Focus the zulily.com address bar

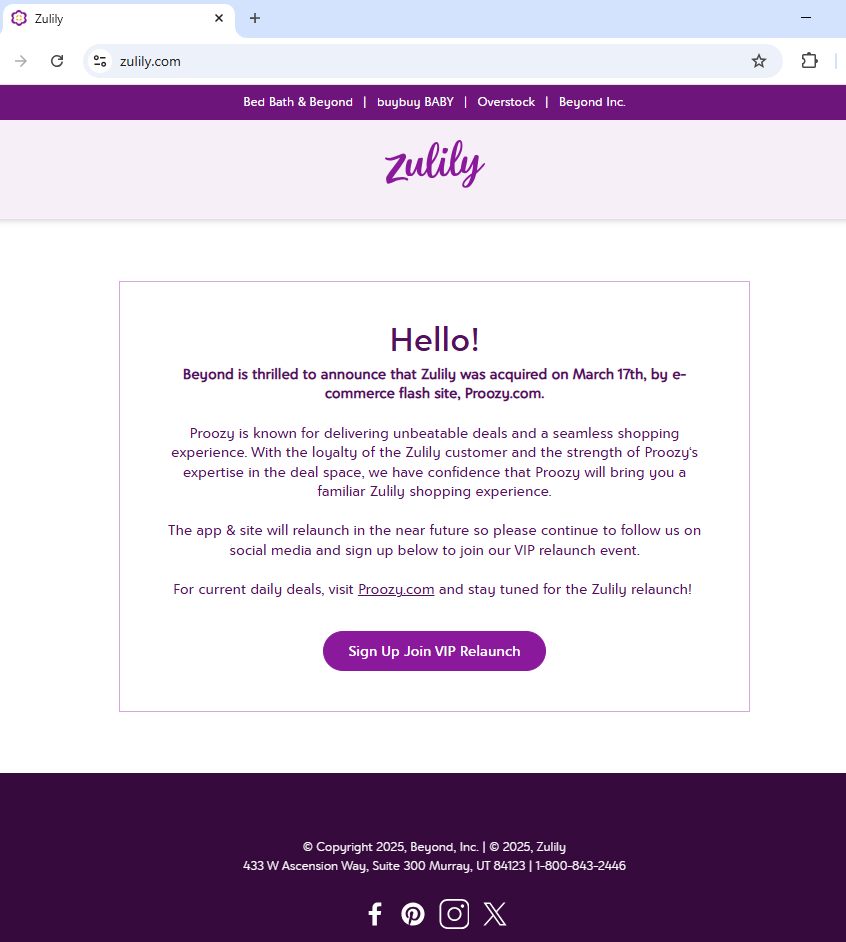(433, 61)
